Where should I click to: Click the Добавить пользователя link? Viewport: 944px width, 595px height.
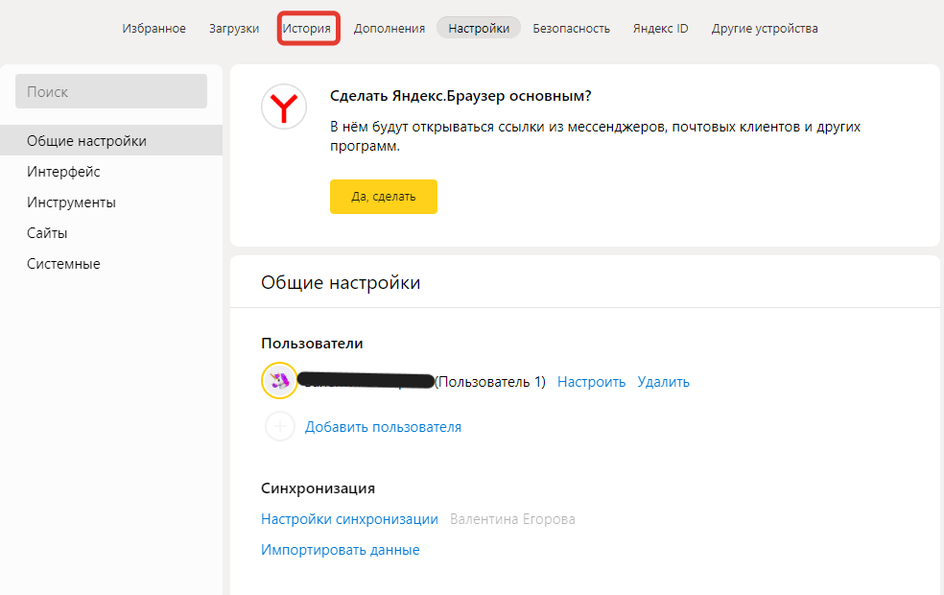pyautogui.click(x=383, y=427)
